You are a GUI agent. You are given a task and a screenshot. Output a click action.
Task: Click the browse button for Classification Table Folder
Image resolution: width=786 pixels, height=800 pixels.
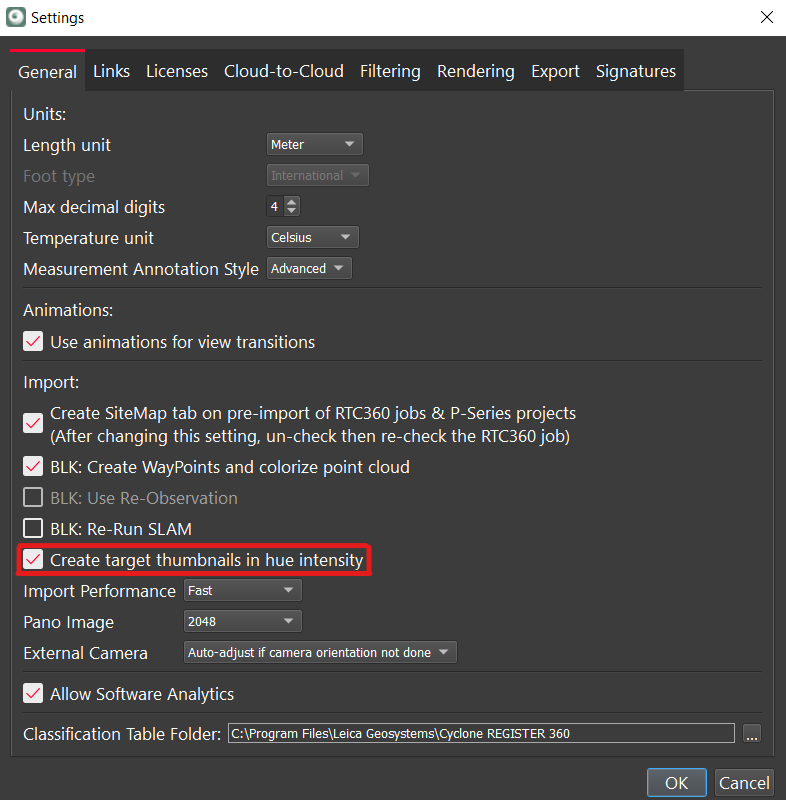coord(752,734)
